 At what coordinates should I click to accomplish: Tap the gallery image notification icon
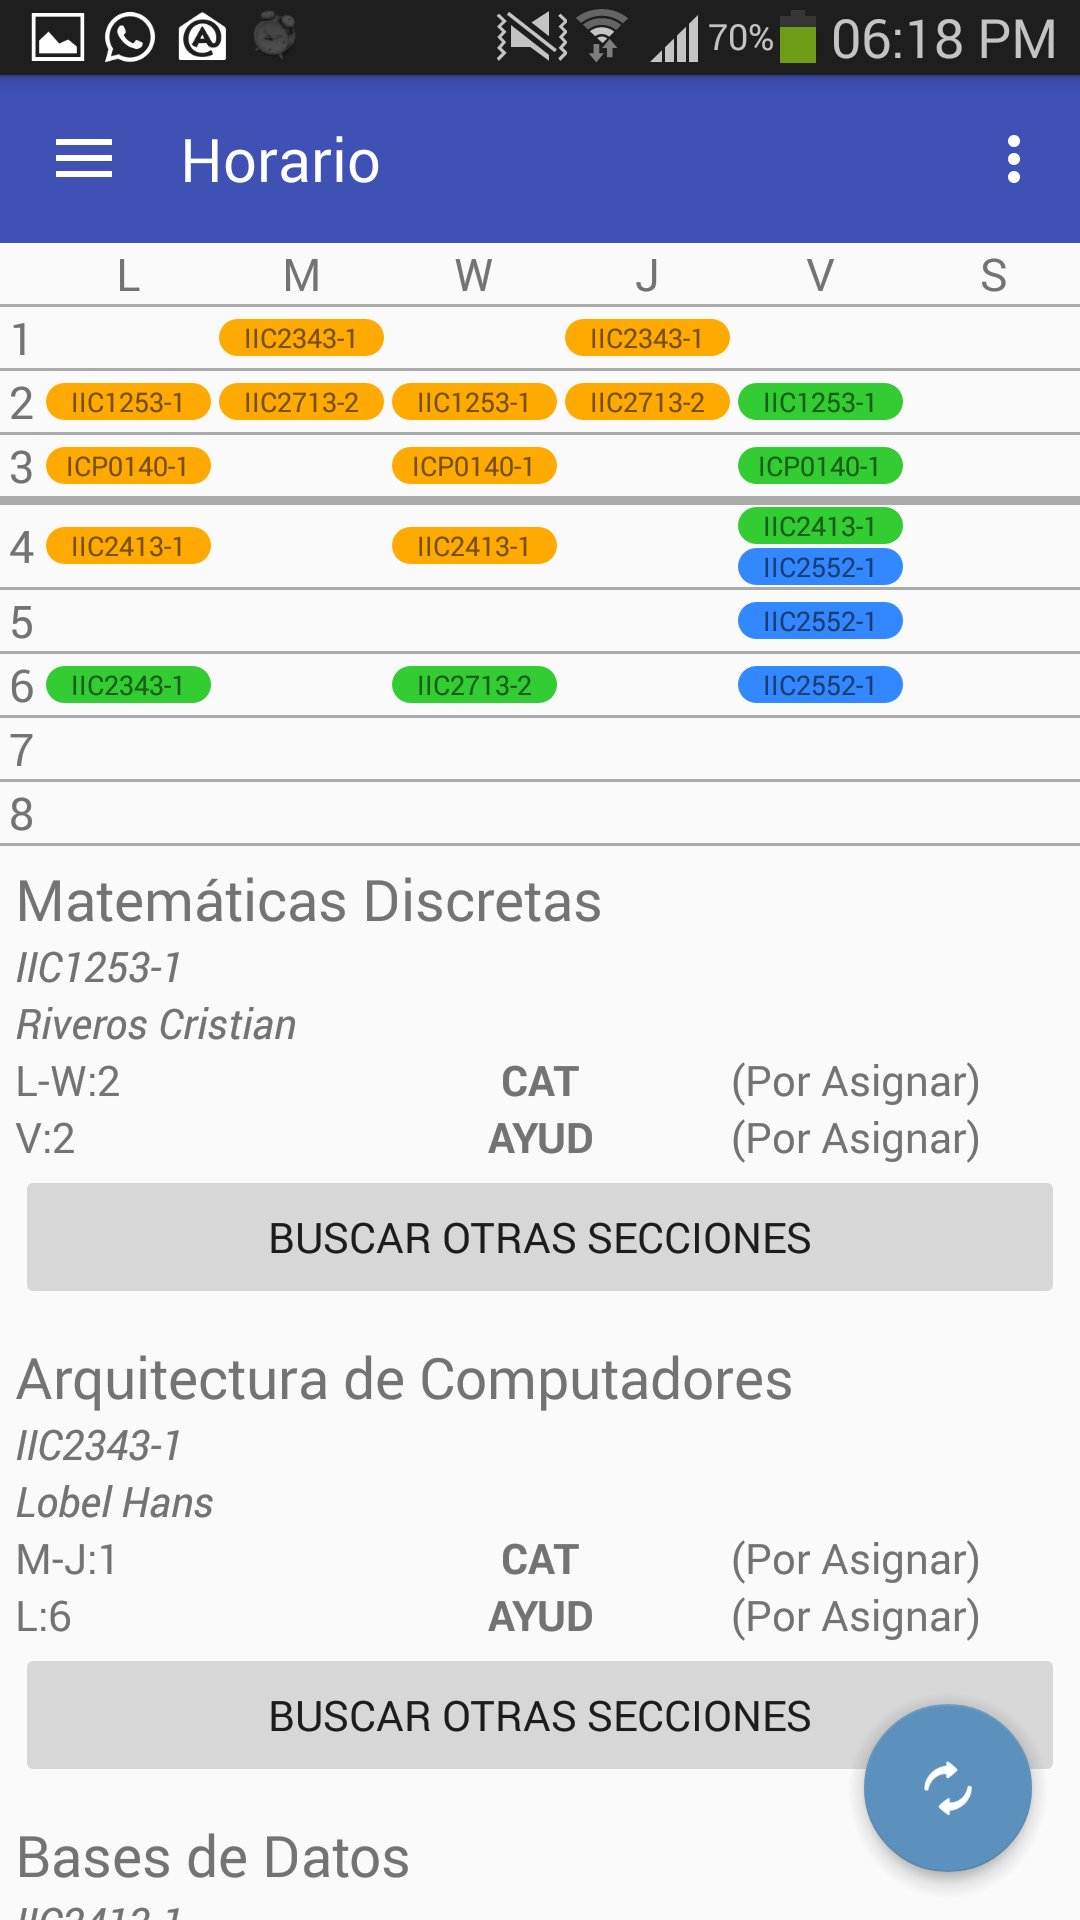(58, 38)
